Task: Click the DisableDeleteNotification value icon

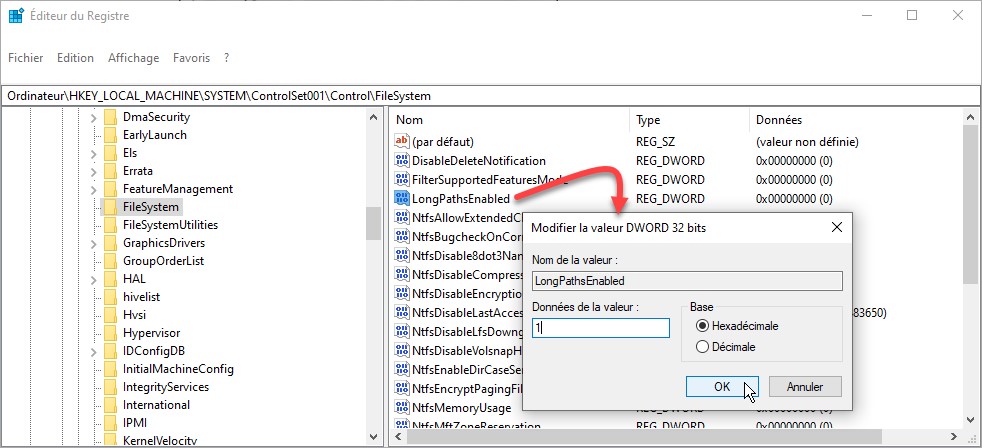Action: pos(403,161)
